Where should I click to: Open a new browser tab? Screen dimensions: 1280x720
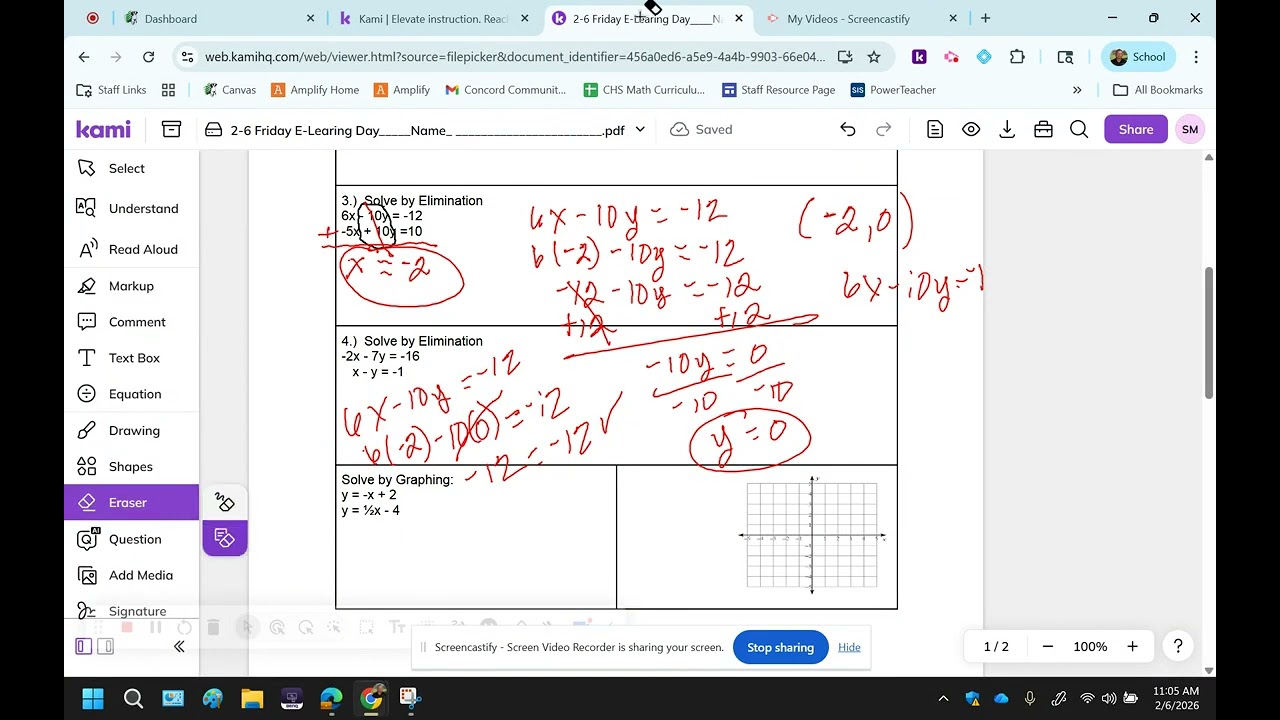tap(985, 18)
